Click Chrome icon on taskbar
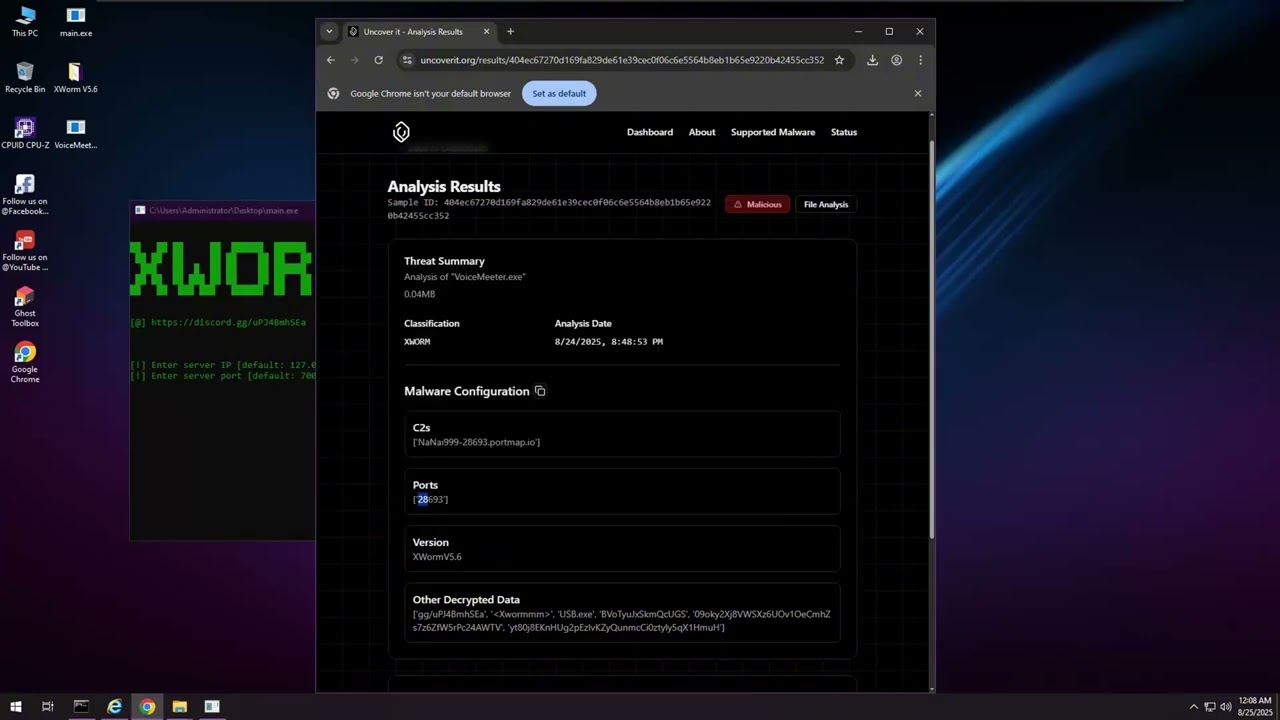1280x720 pixels. [147, 707]
